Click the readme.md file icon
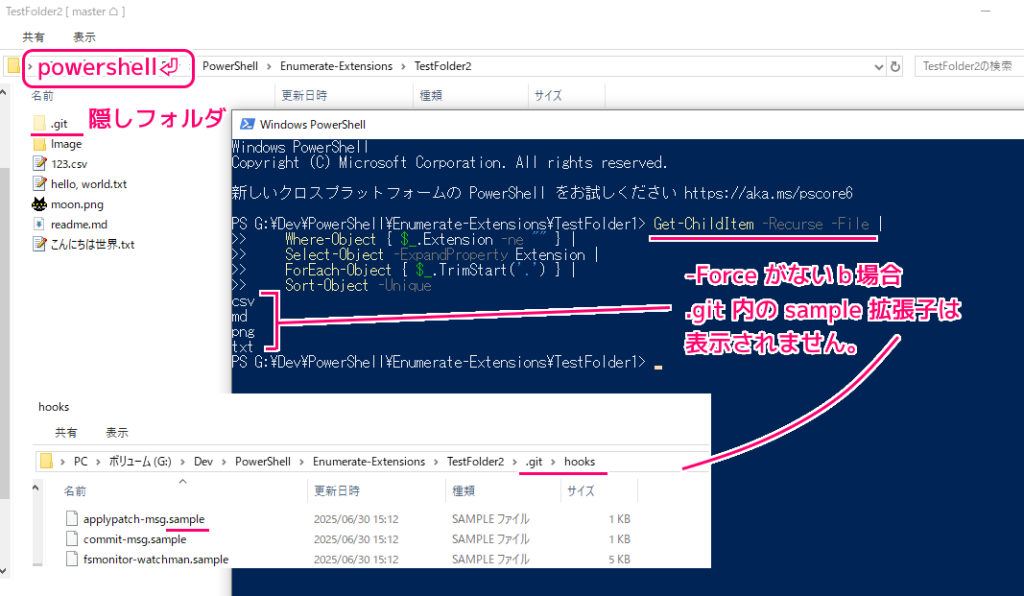1024x596 pixels. click(39, 224)
